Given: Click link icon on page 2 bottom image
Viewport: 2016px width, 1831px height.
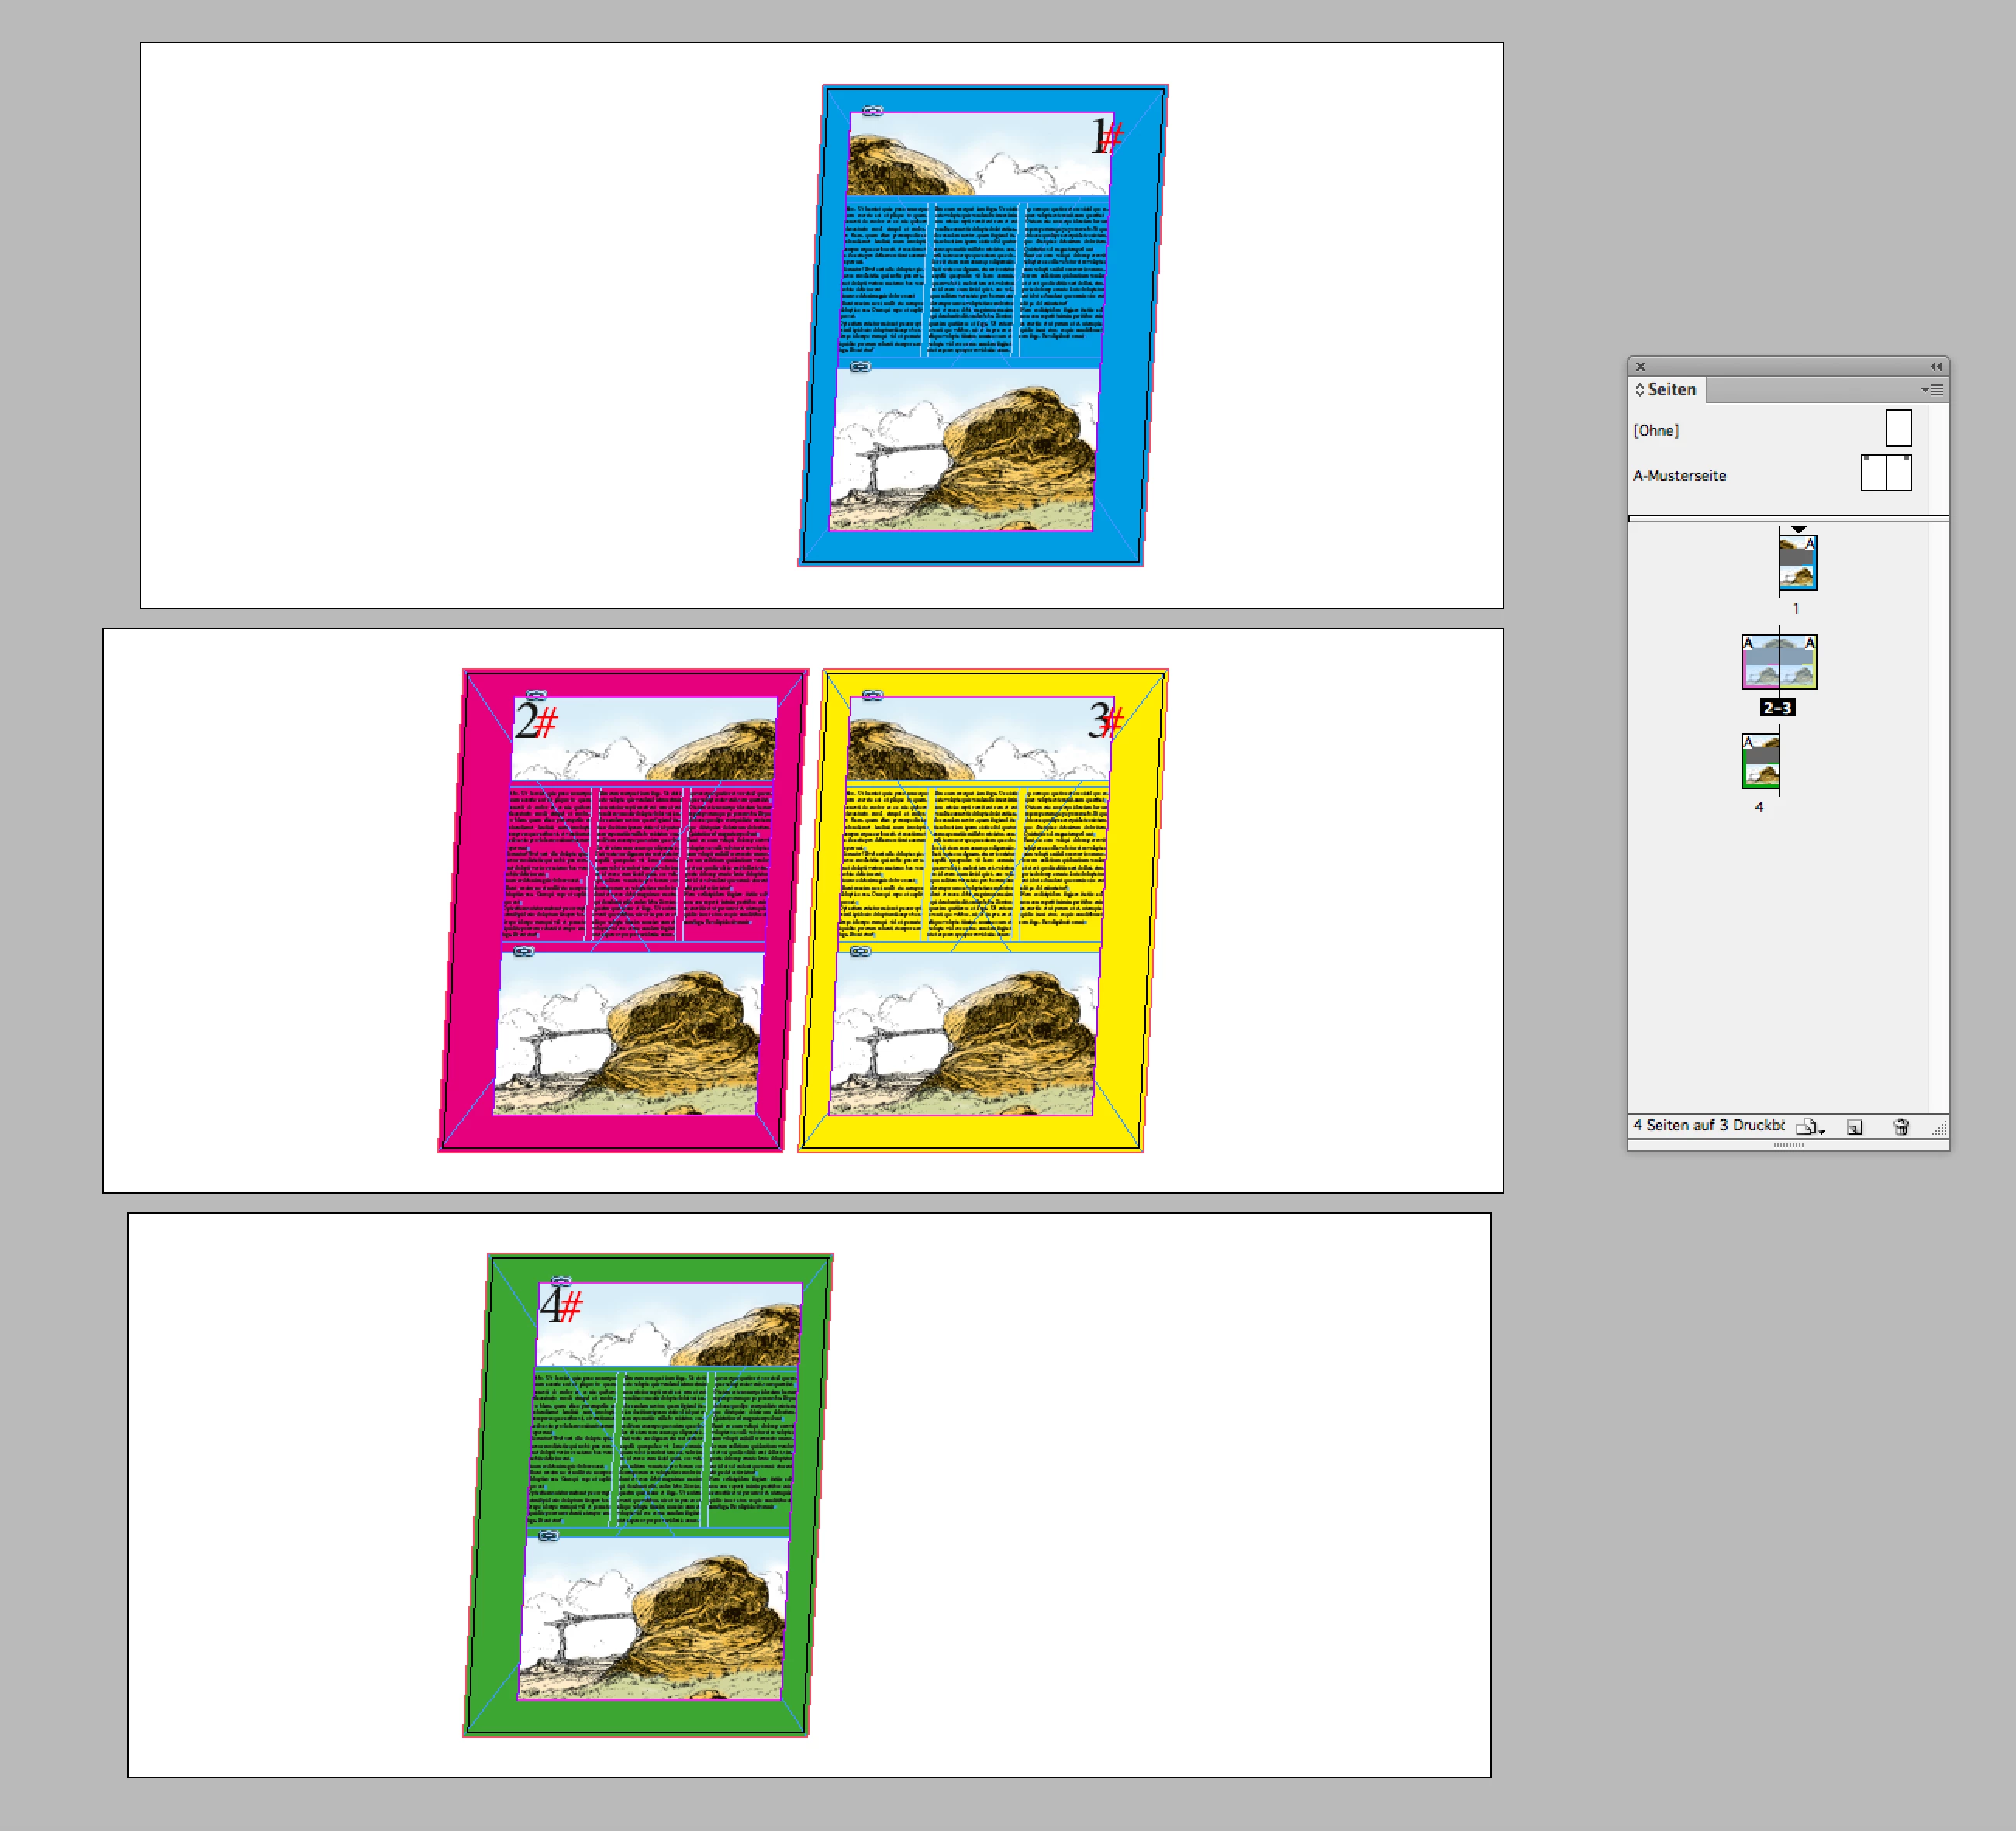Looking at the screenshot, I should pos(523,951).
